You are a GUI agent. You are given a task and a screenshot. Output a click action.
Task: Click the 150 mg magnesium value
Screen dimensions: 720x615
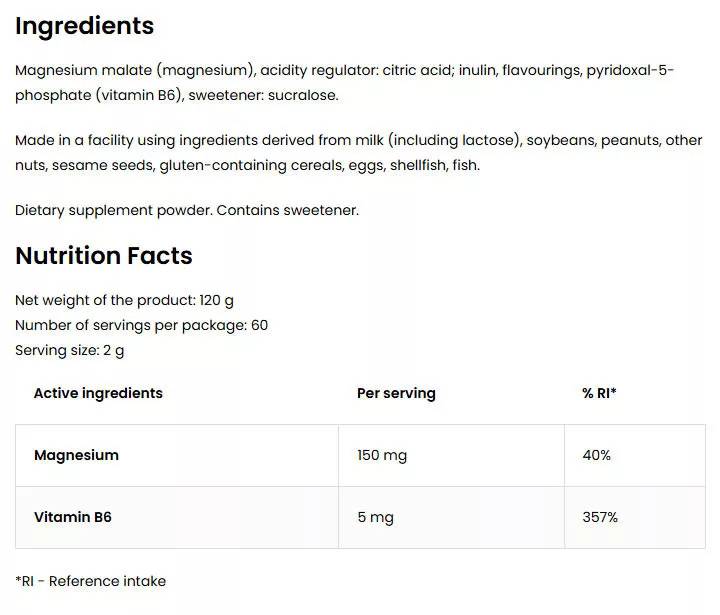(x=382, y=455)
